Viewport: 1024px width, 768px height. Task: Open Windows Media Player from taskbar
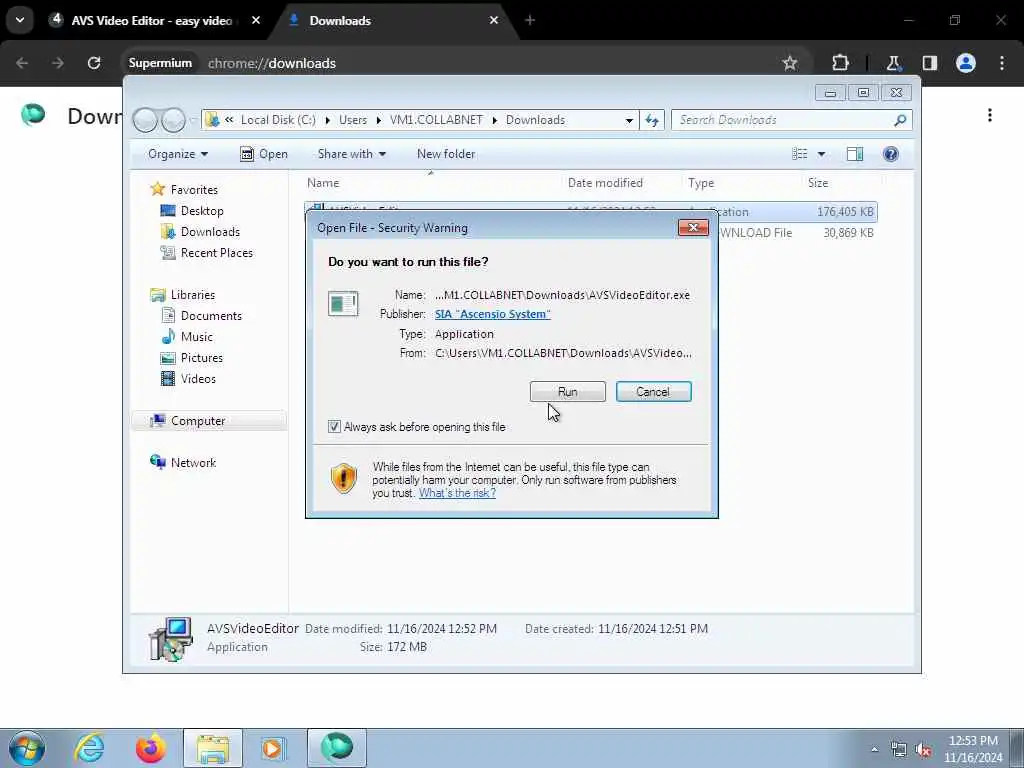click(x=273, y=748)
